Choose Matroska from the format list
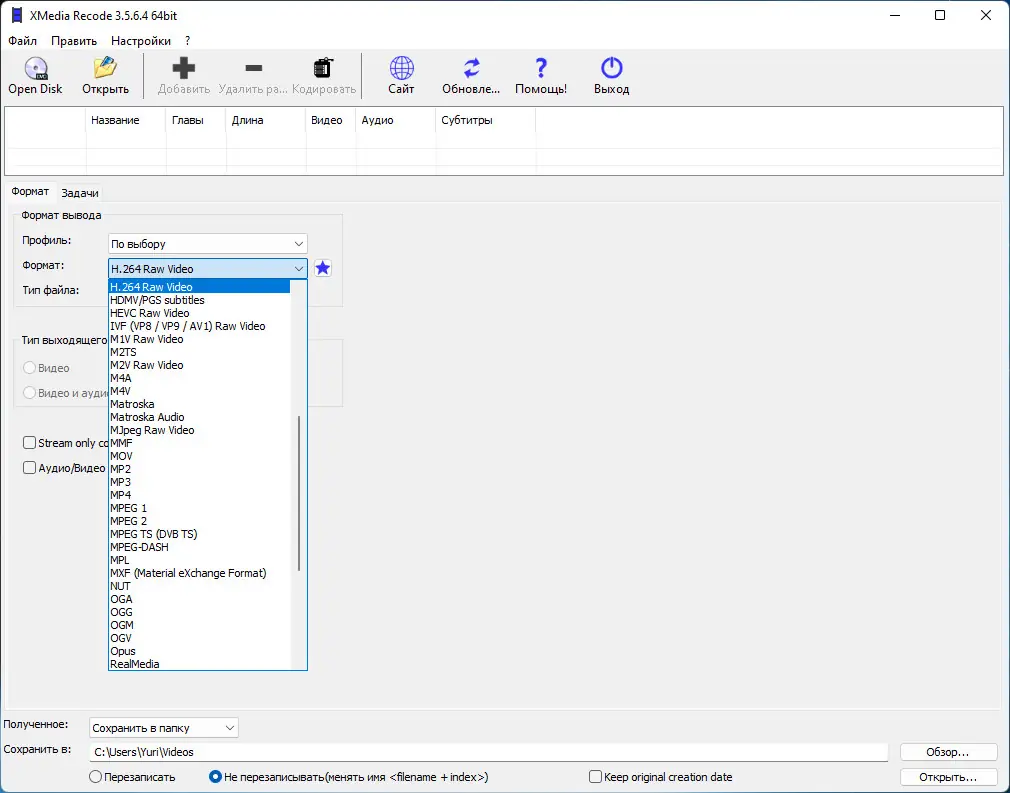 point(132,404)
